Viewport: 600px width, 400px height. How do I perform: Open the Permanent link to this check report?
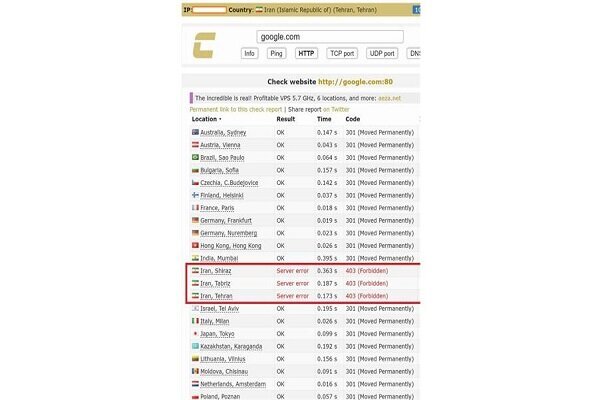click(x=236, y=109)
